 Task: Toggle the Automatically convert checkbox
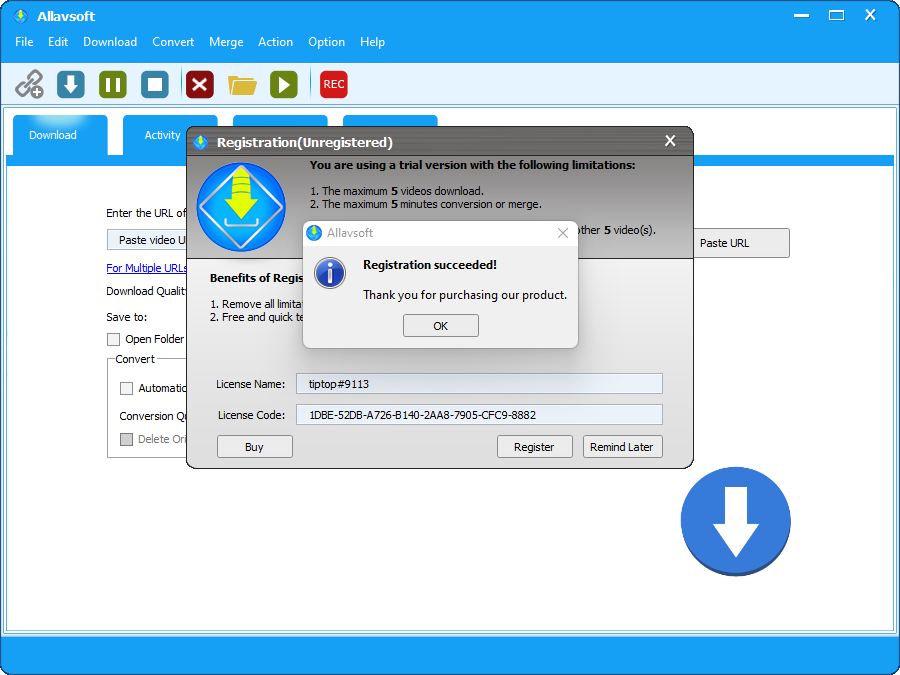tap(126, 388)
